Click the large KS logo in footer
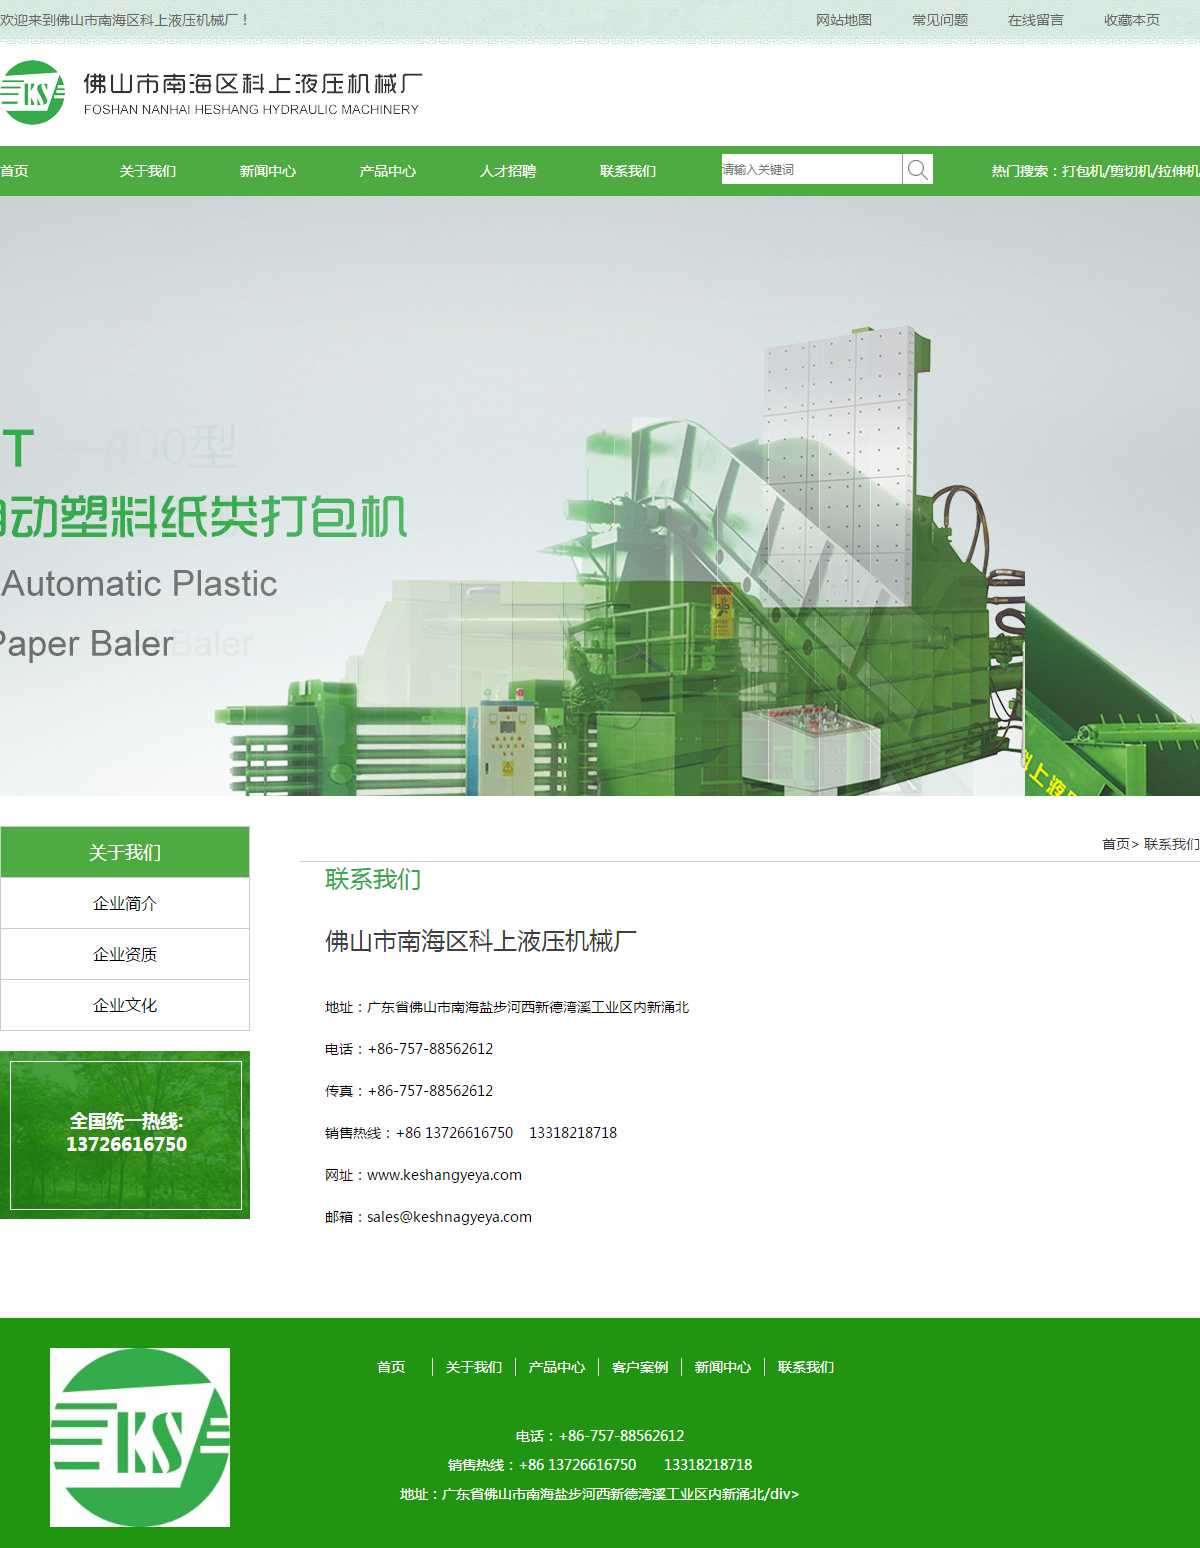The width and height of the screenshot is (1200, 1548). pos(140,1437)
